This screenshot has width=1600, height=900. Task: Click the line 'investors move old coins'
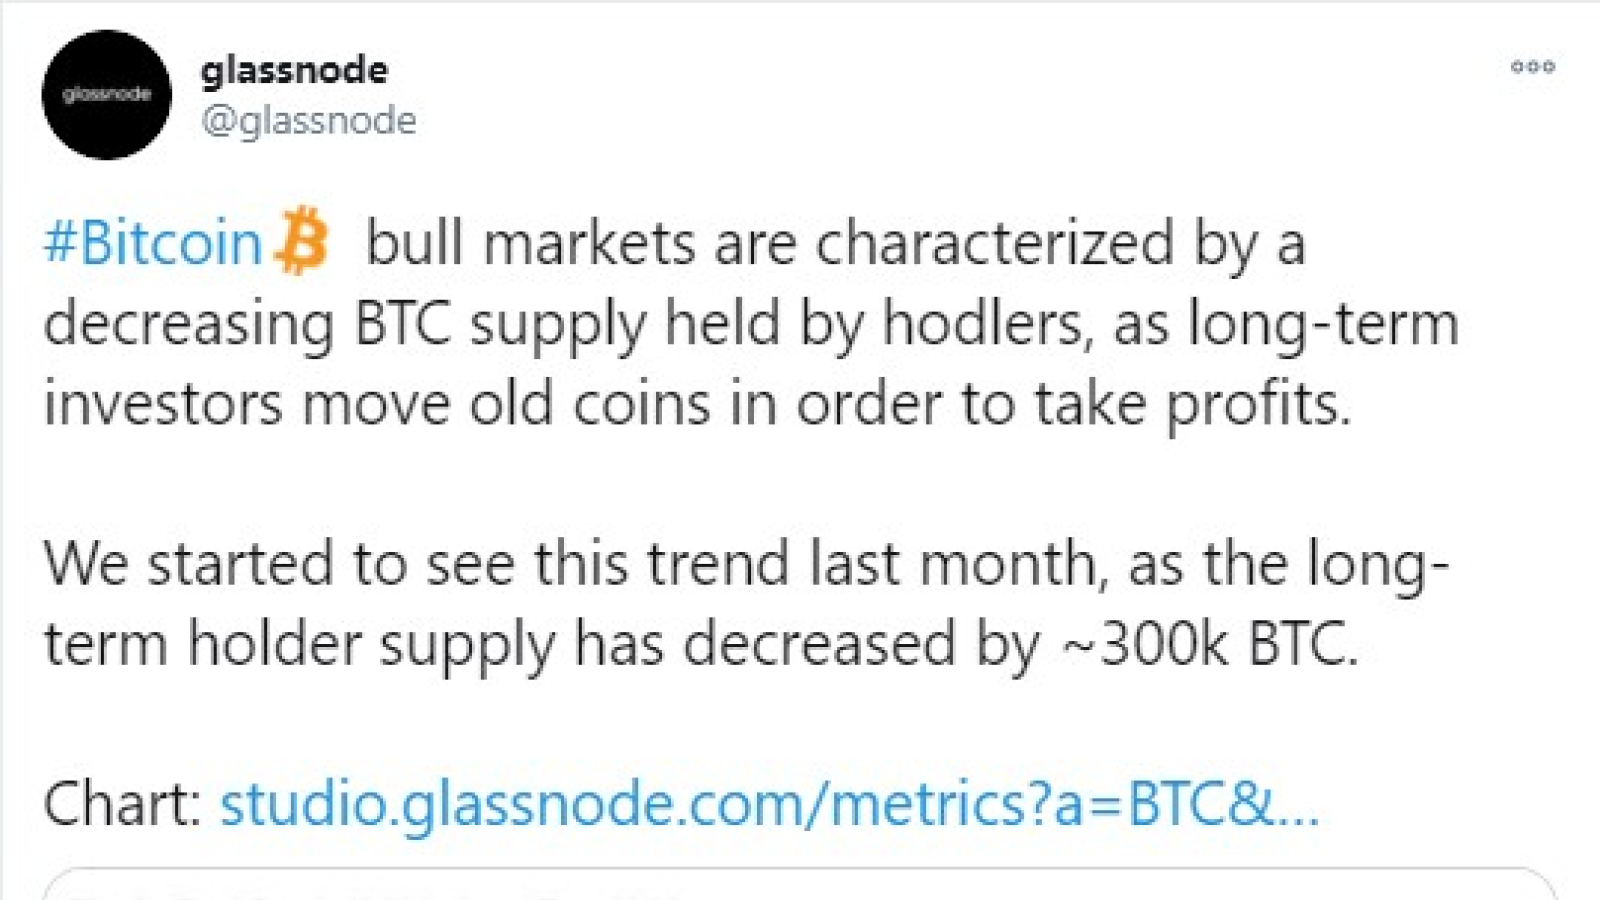[x=697, y=404]
